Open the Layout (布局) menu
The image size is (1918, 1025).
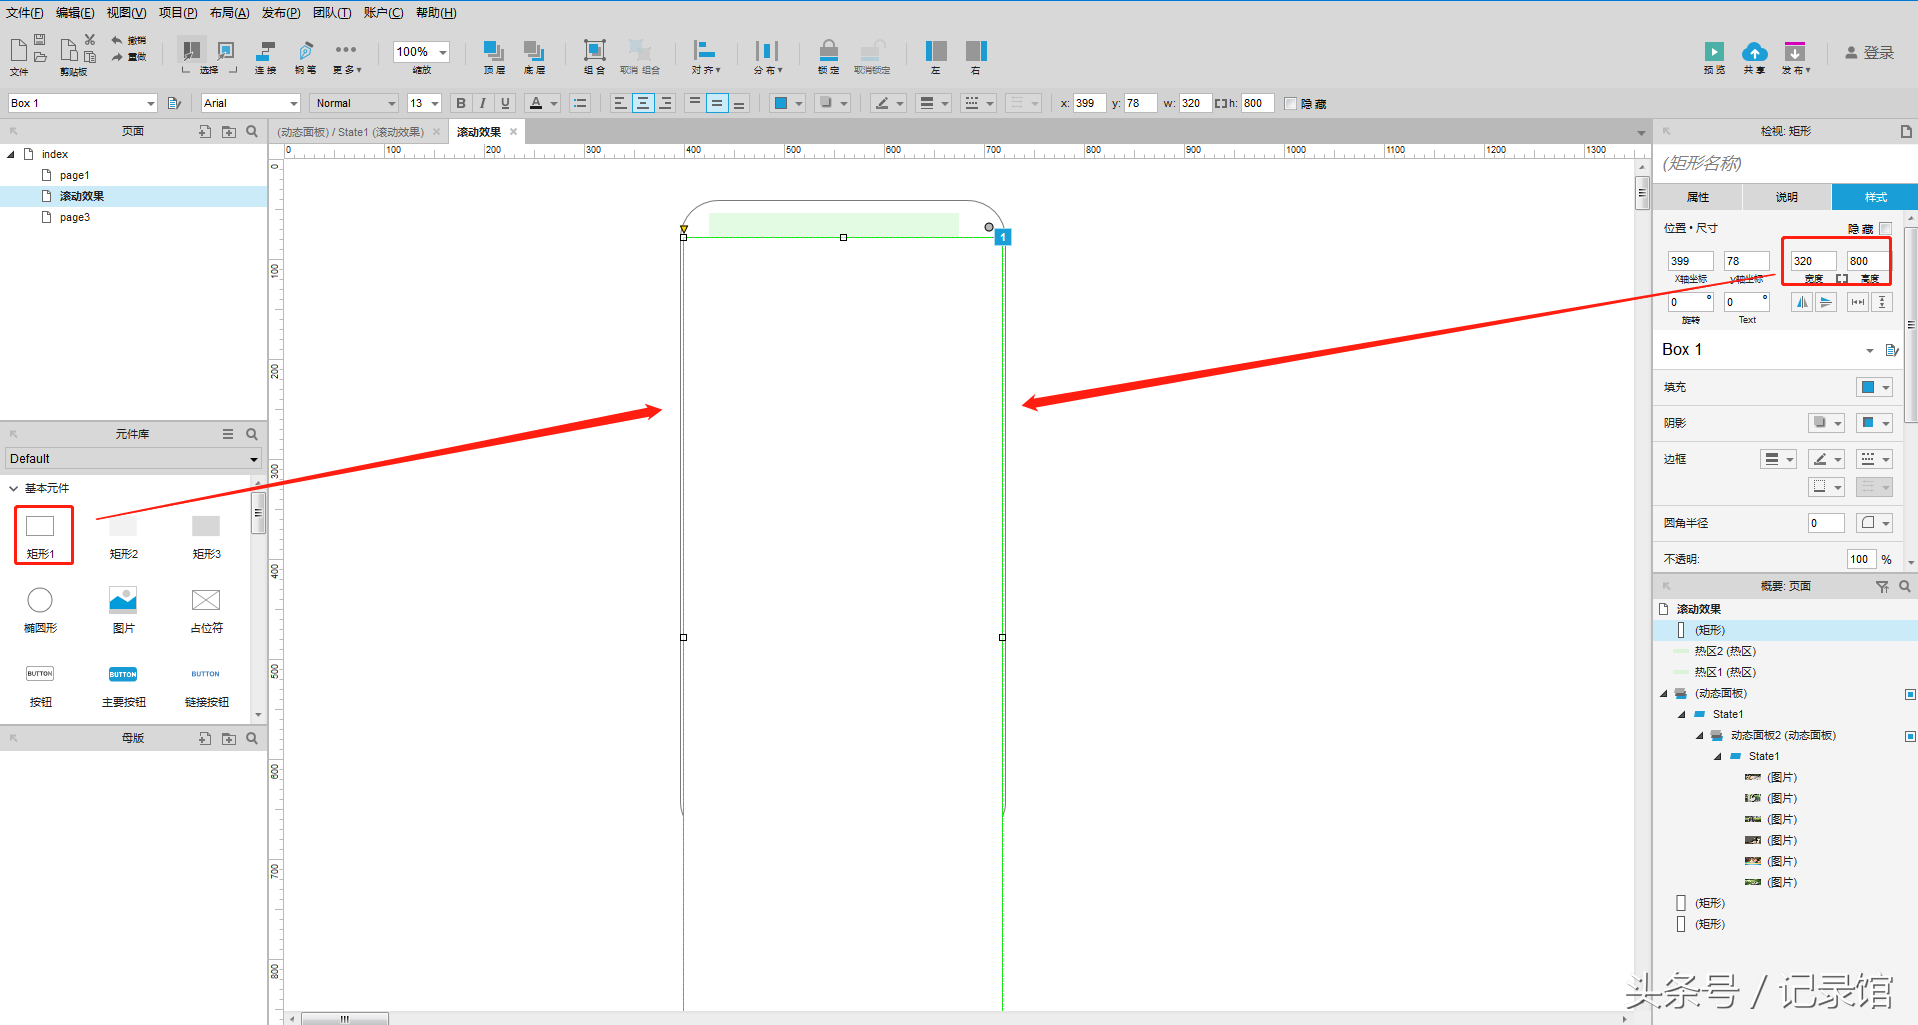(229, 13)
